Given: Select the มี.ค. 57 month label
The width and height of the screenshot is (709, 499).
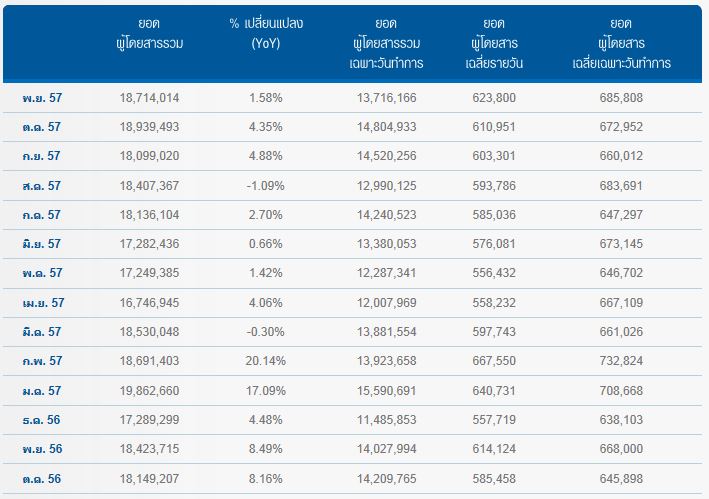Looking at the screenshot, I should pyautogui.click(x=42, y=331).
